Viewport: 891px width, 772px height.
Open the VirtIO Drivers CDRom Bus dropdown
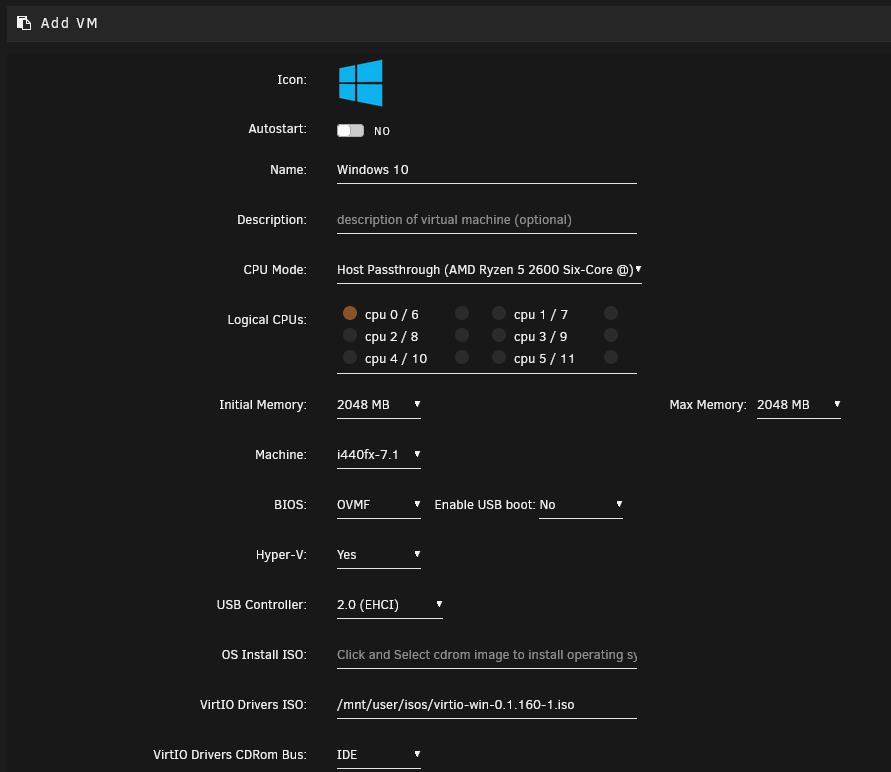point(378,755)
